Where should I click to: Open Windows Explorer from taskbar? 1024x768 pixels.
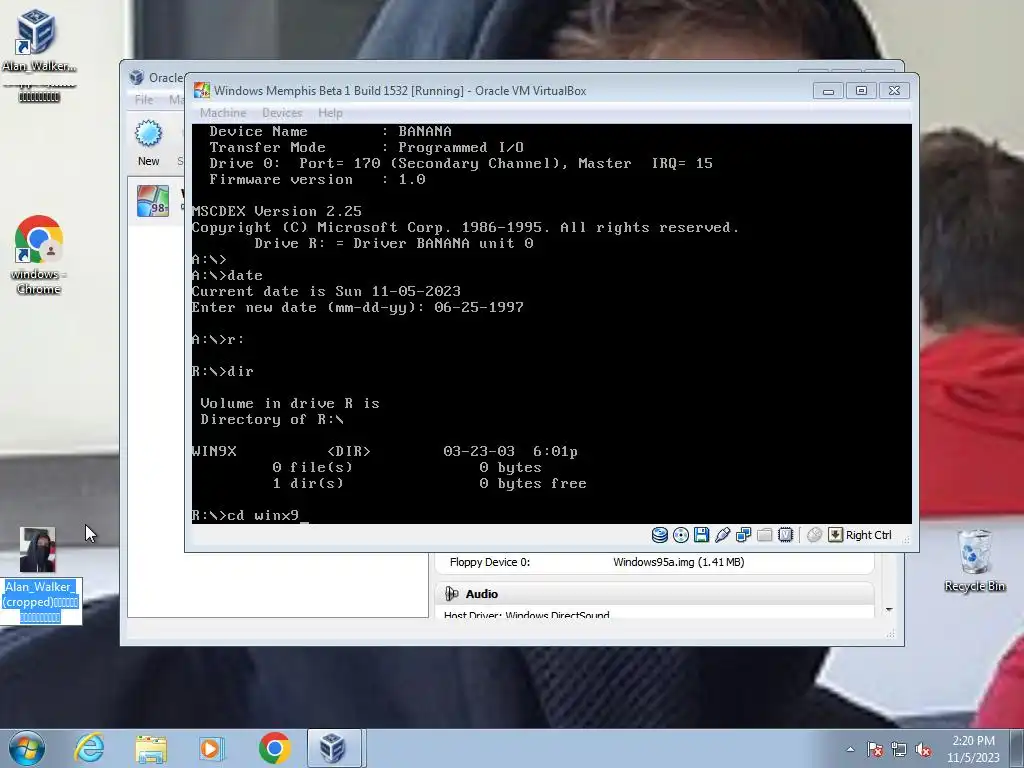coord(151,748)
